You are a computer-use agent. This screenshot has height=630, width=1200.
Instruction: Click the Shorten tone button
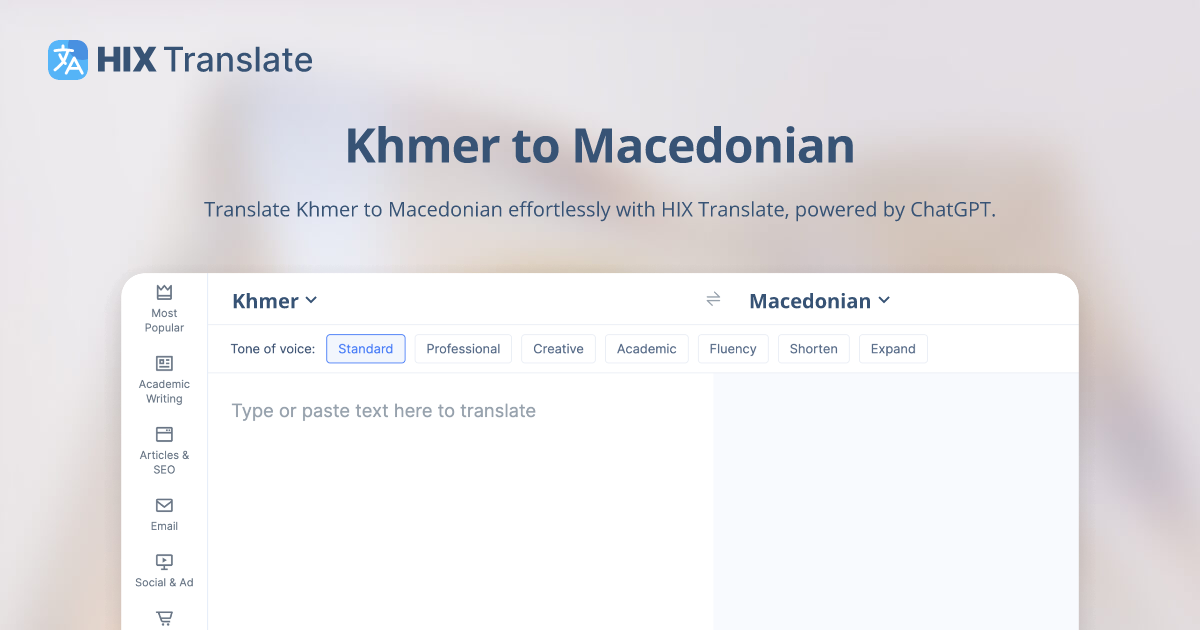click(813, 348)
